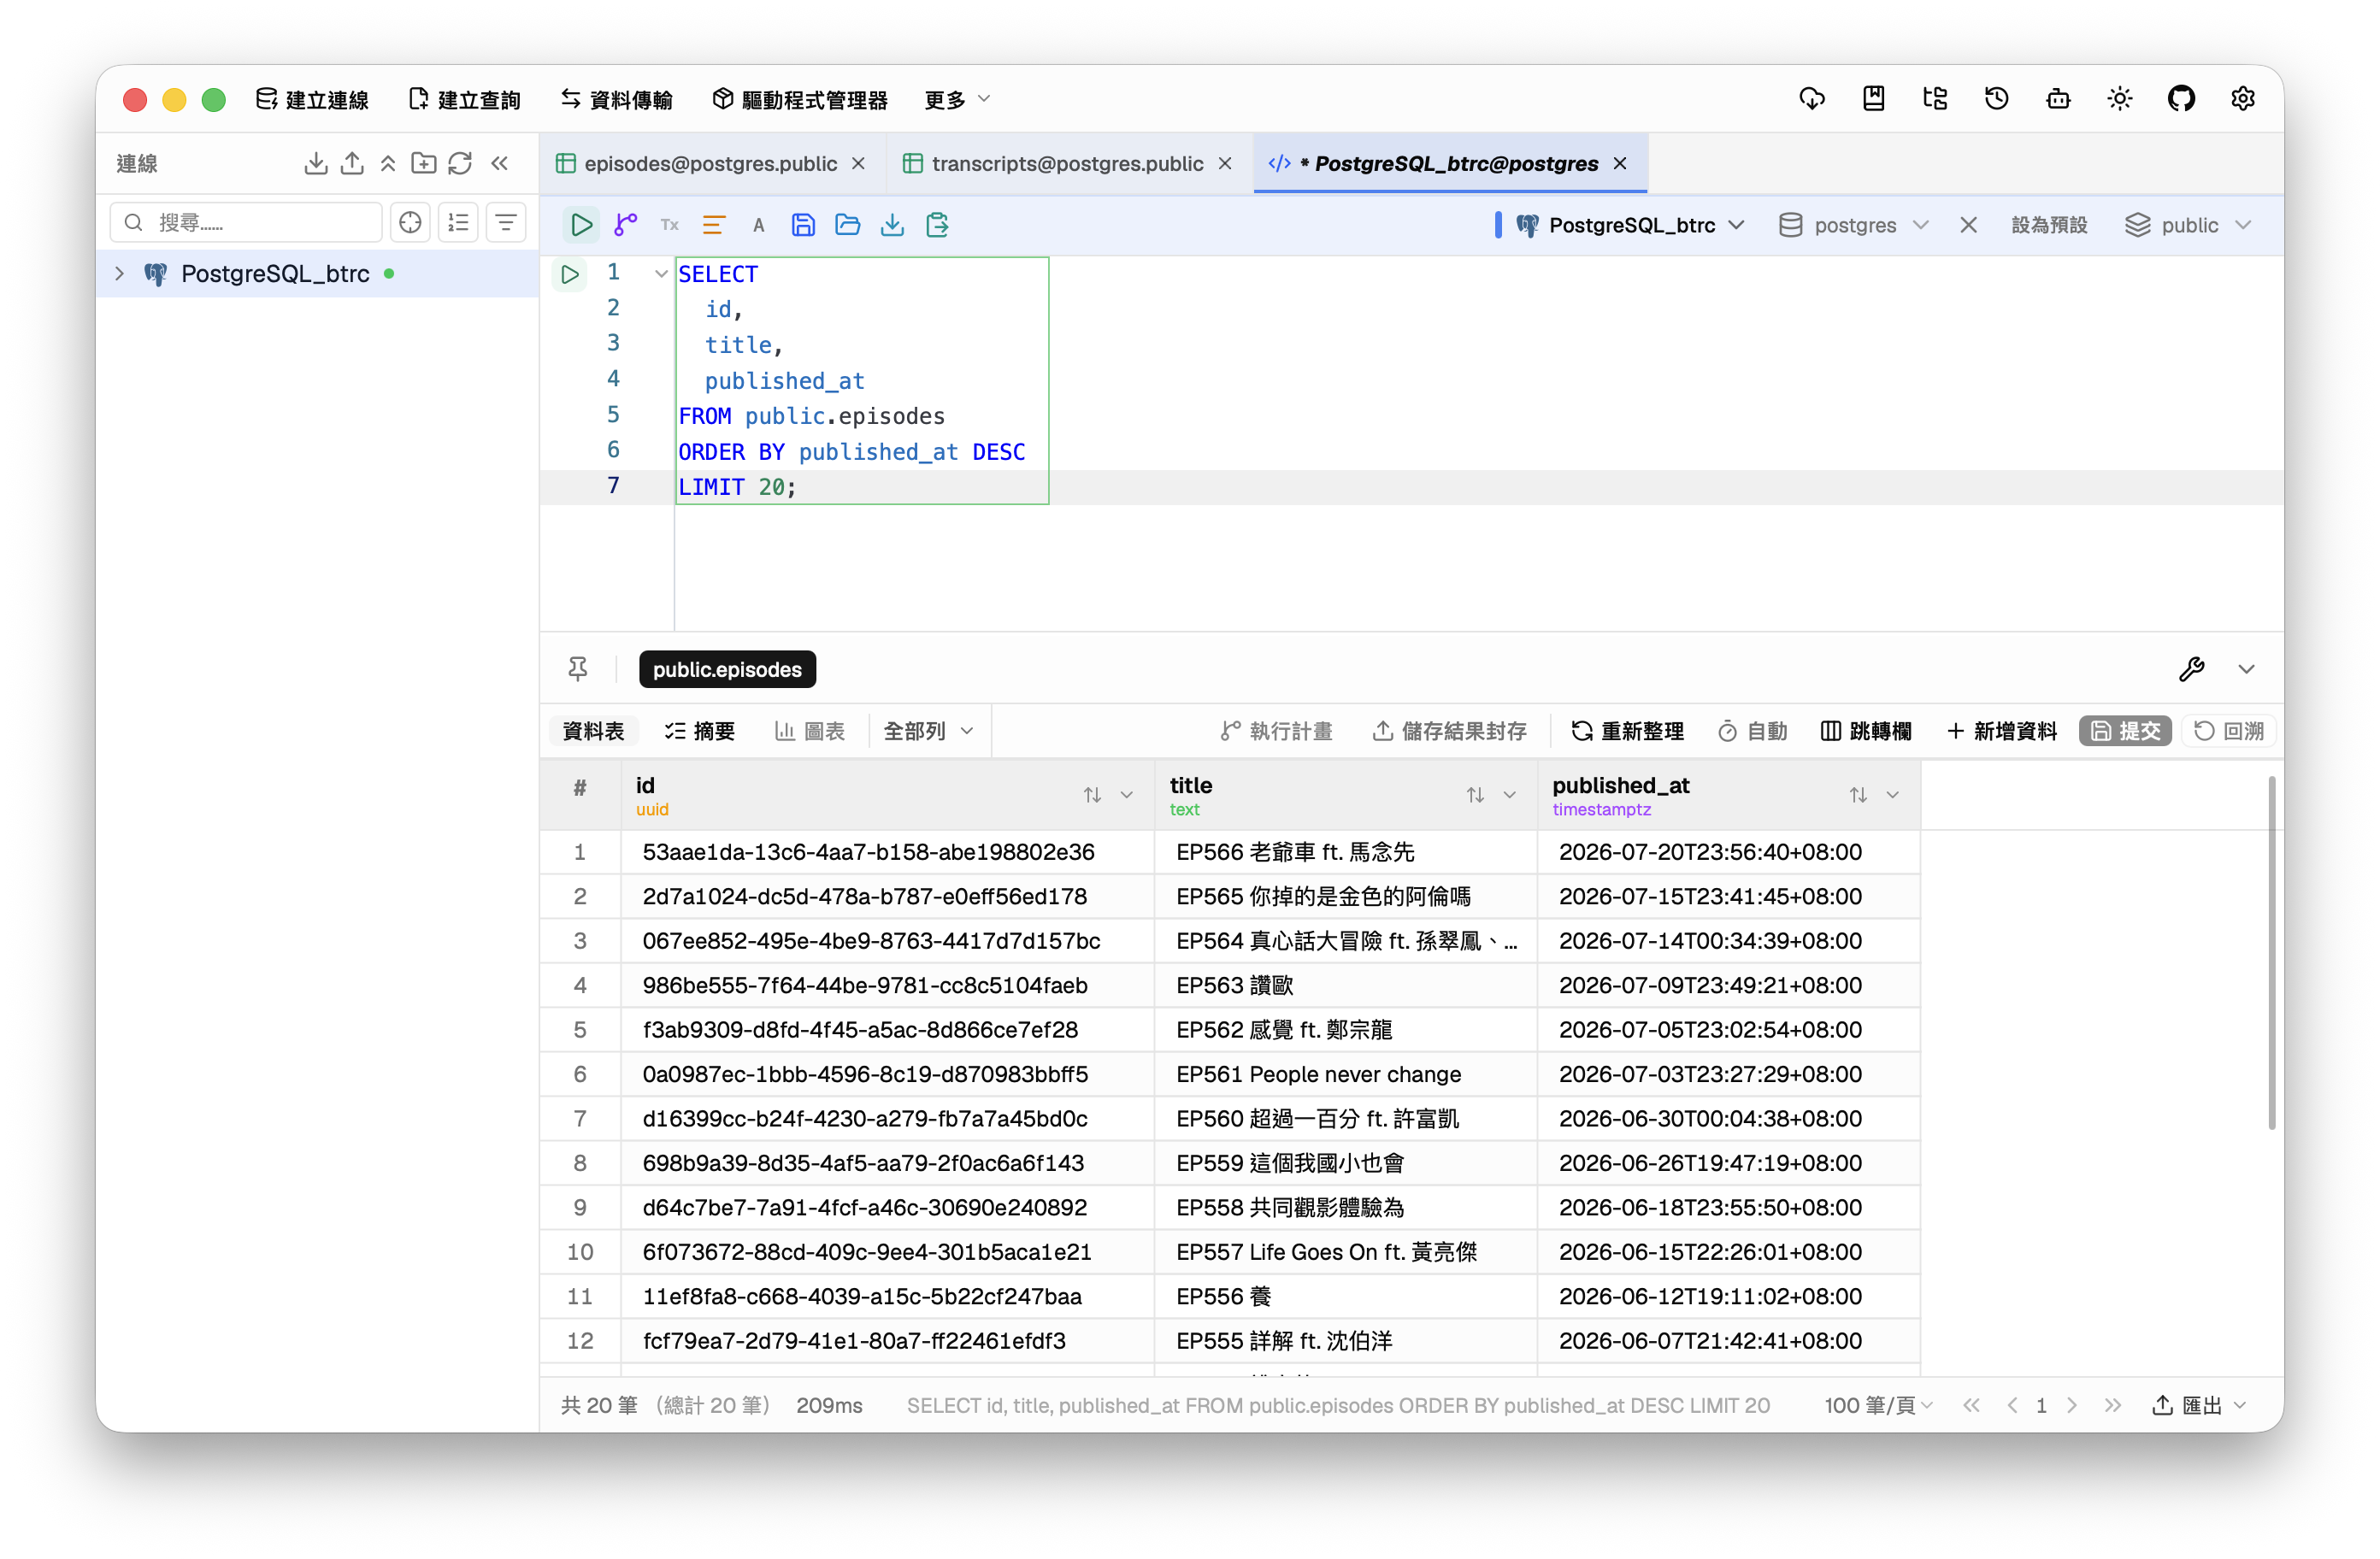Click the locate target icon beside search
Image resolution: width=2380 pixels, height=1559 pixels.
[x=410, y=222]
